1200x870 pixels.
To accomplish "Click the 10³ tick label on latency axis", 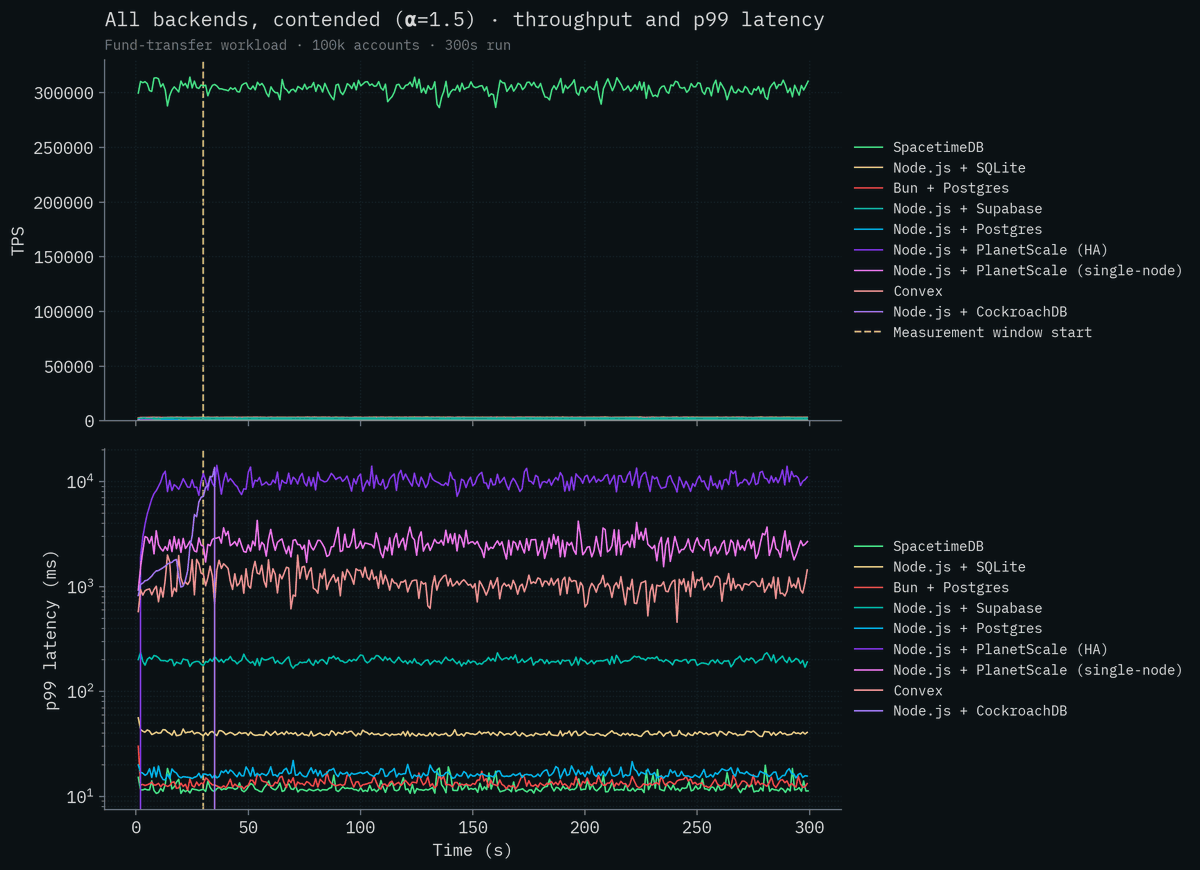I will [x=81, y=587].
